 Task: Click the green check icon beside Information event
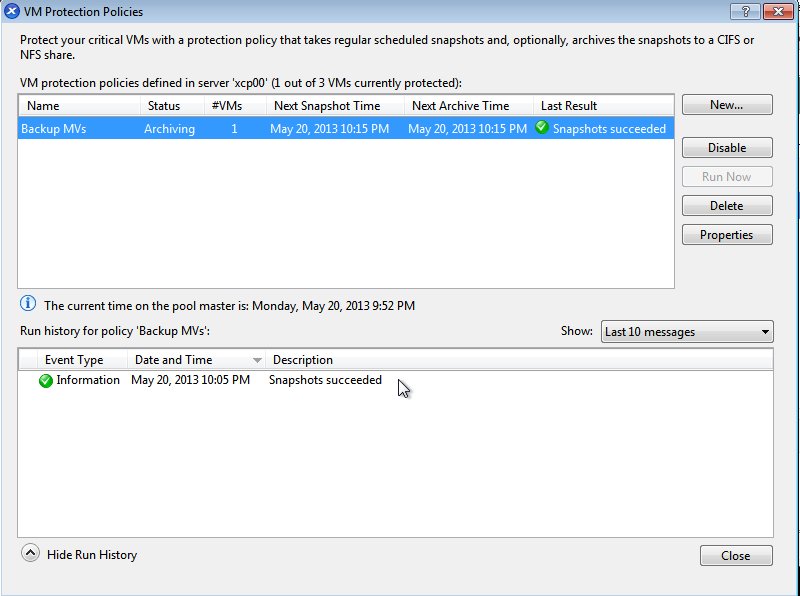(x=46, y=381)
